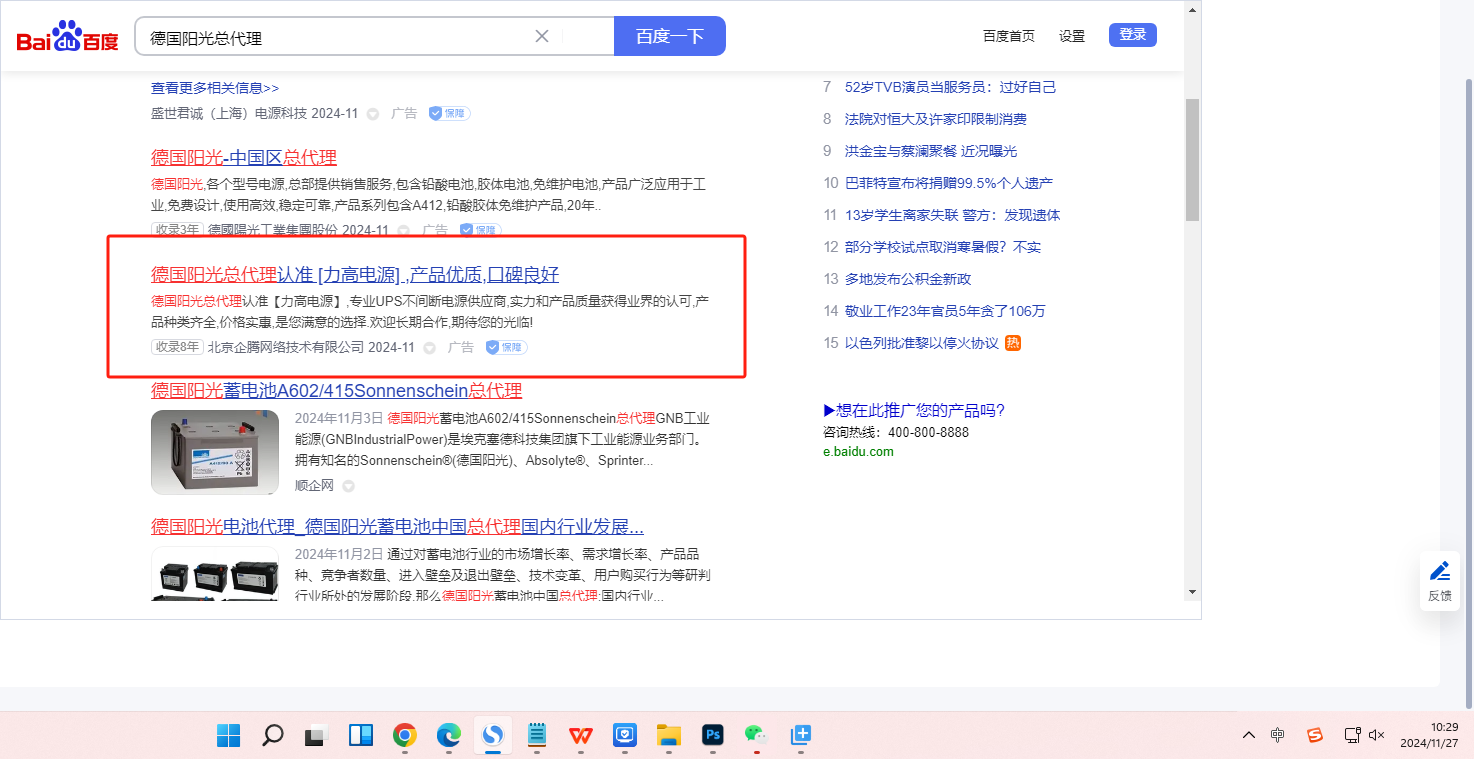Open 百度首页 in the top navigation
Screen dimensions: 1474x759
(1008, 36)
